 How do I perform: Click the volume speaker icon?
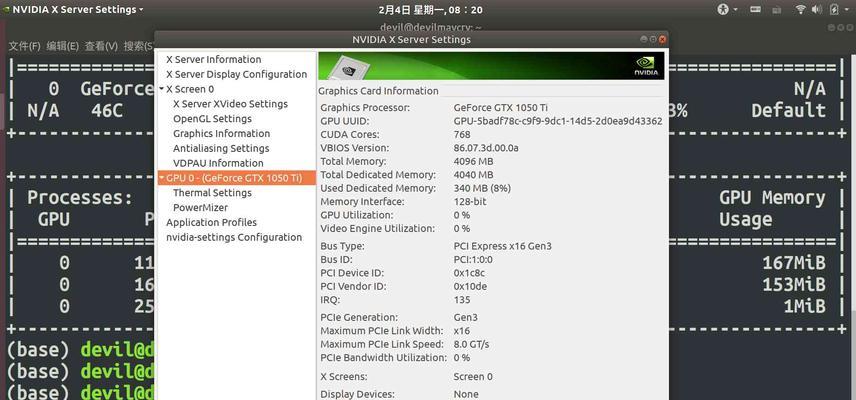(x=817, y=9)
